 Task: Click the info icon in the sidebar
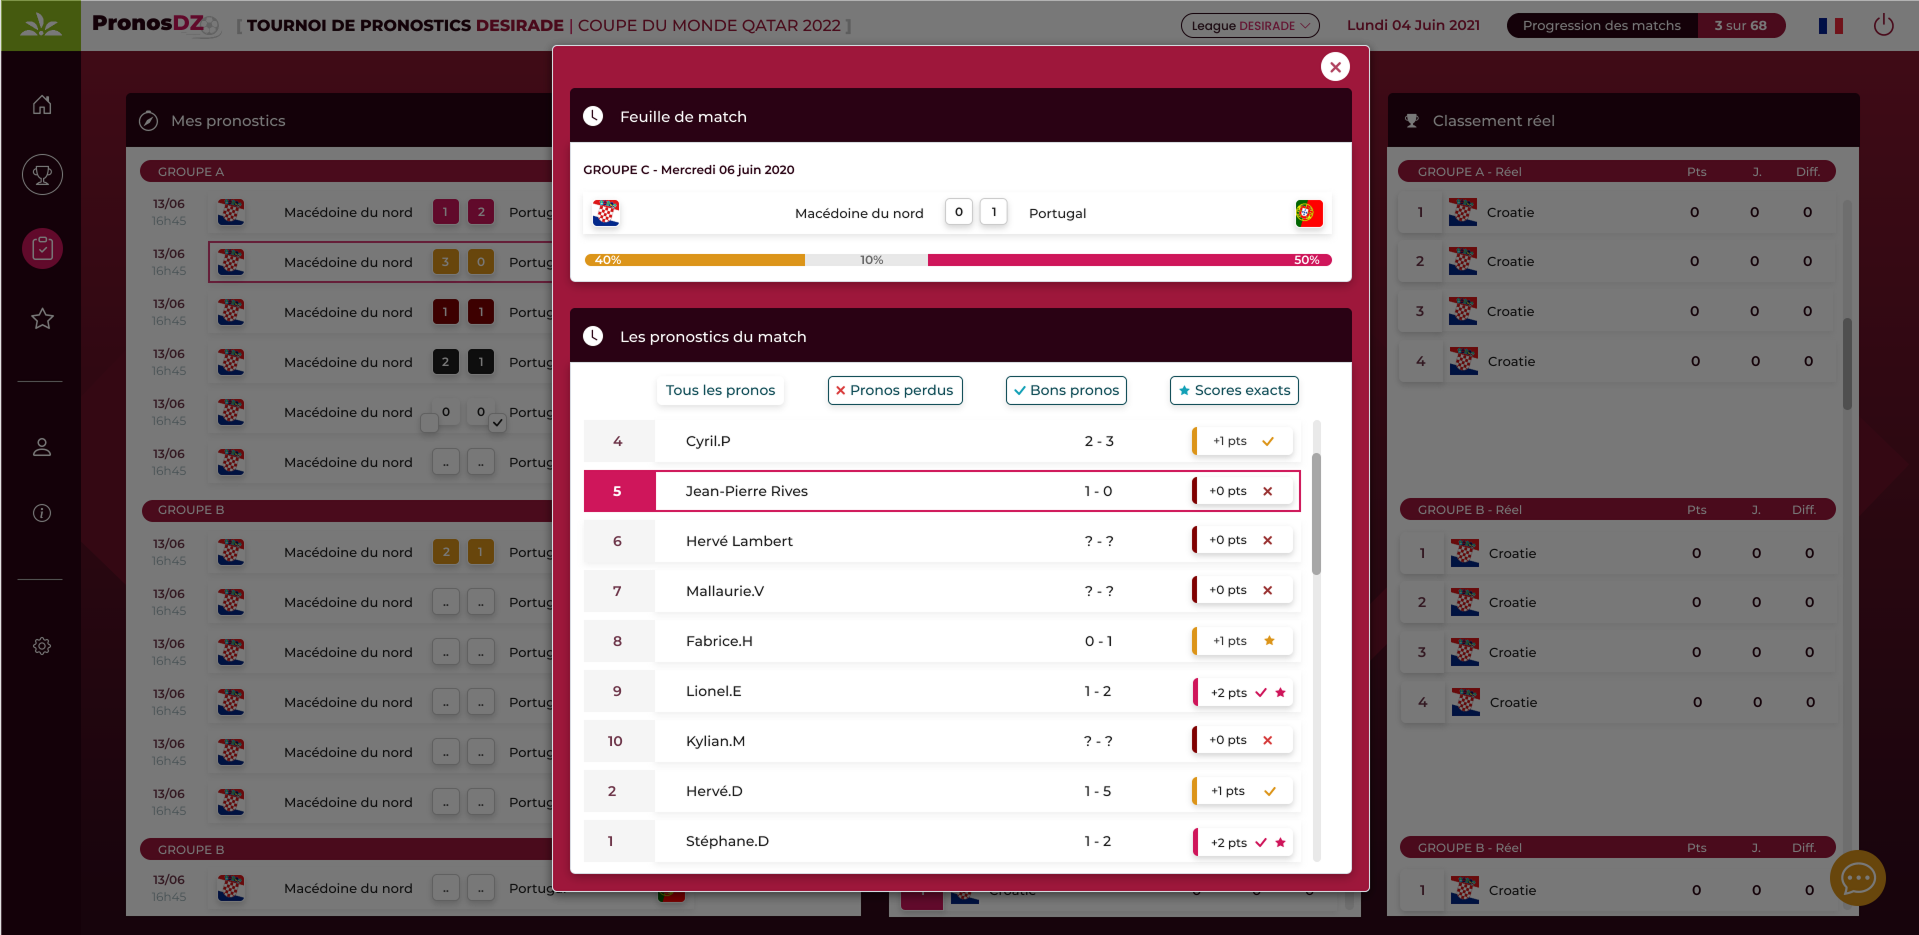[42, 513]
